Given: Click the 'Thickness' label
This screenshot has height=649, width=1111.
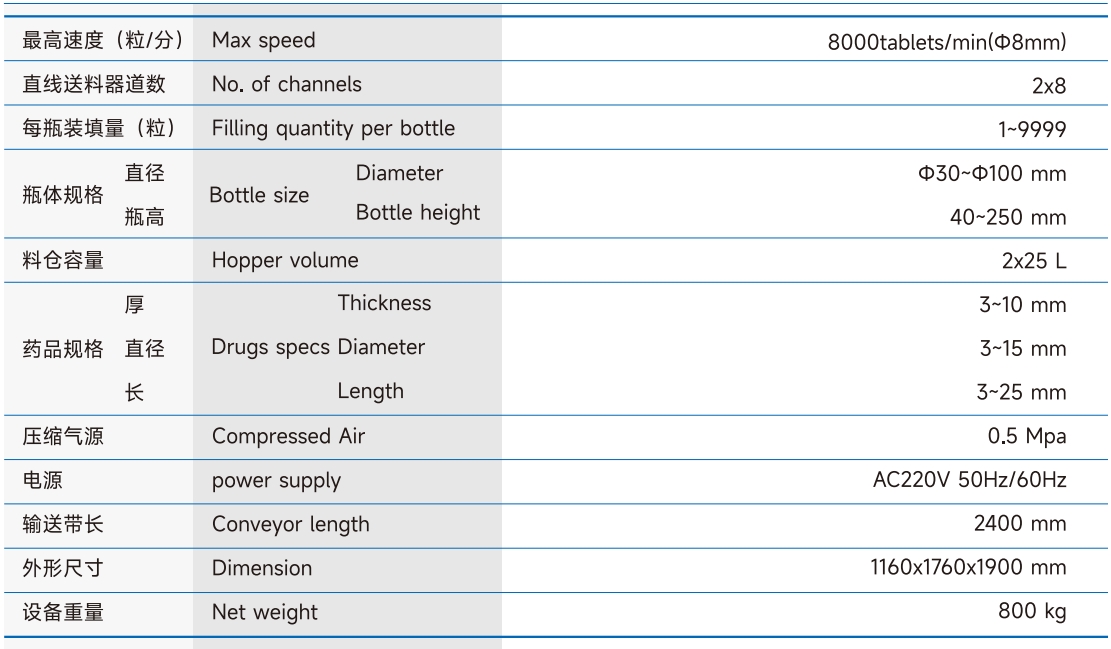Looking at the screenshot, I should 384,303.
